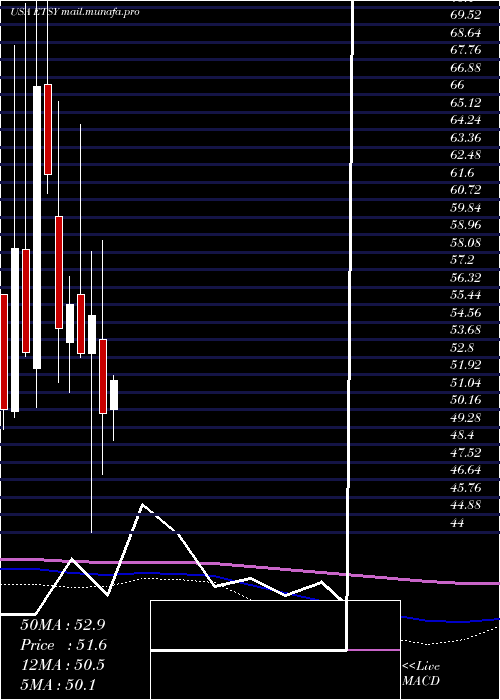Screen dimensions: 500x700
Task: Click the last small white candlestick
Action: 114,395
